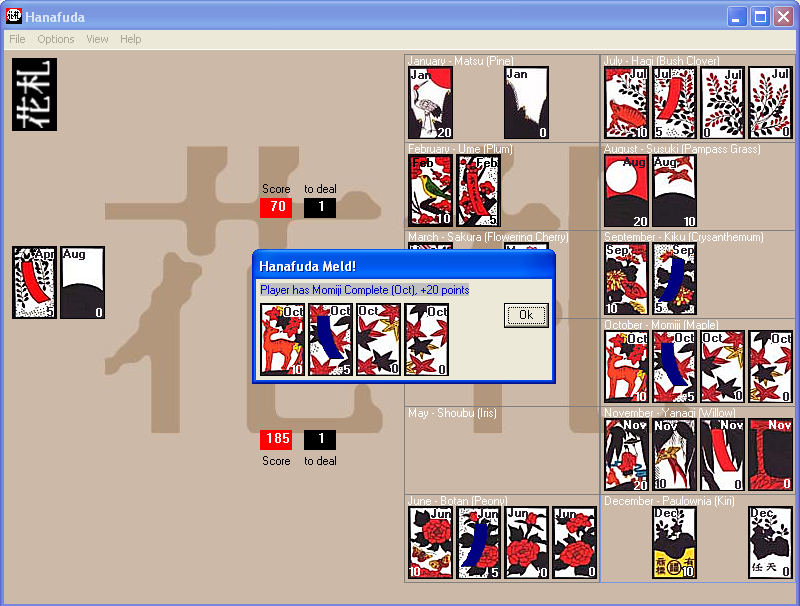Click the November lightning red 0-point card
Image resolution: width=800 pixels, height=606 pixels.
pos(770,454)
